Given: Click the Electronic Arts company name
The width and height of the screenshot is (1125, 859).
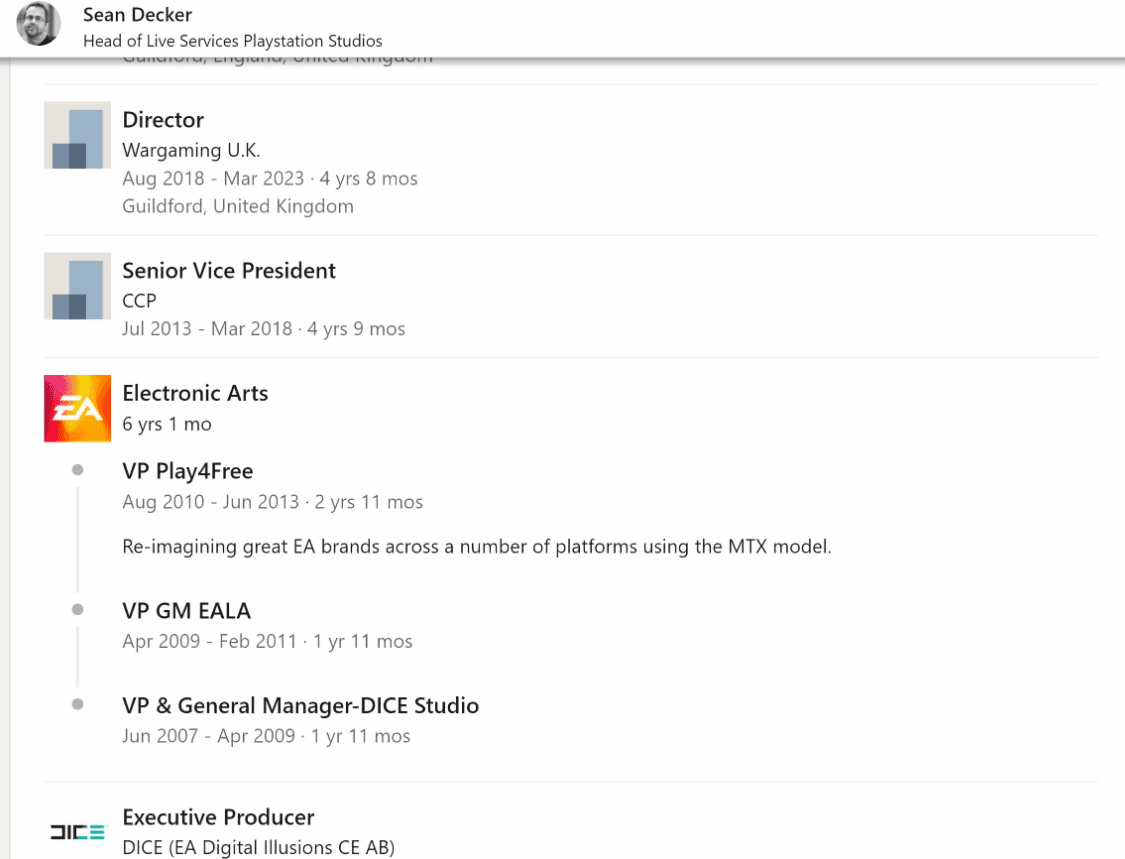Looking at the screenshot, I should 195,393.
